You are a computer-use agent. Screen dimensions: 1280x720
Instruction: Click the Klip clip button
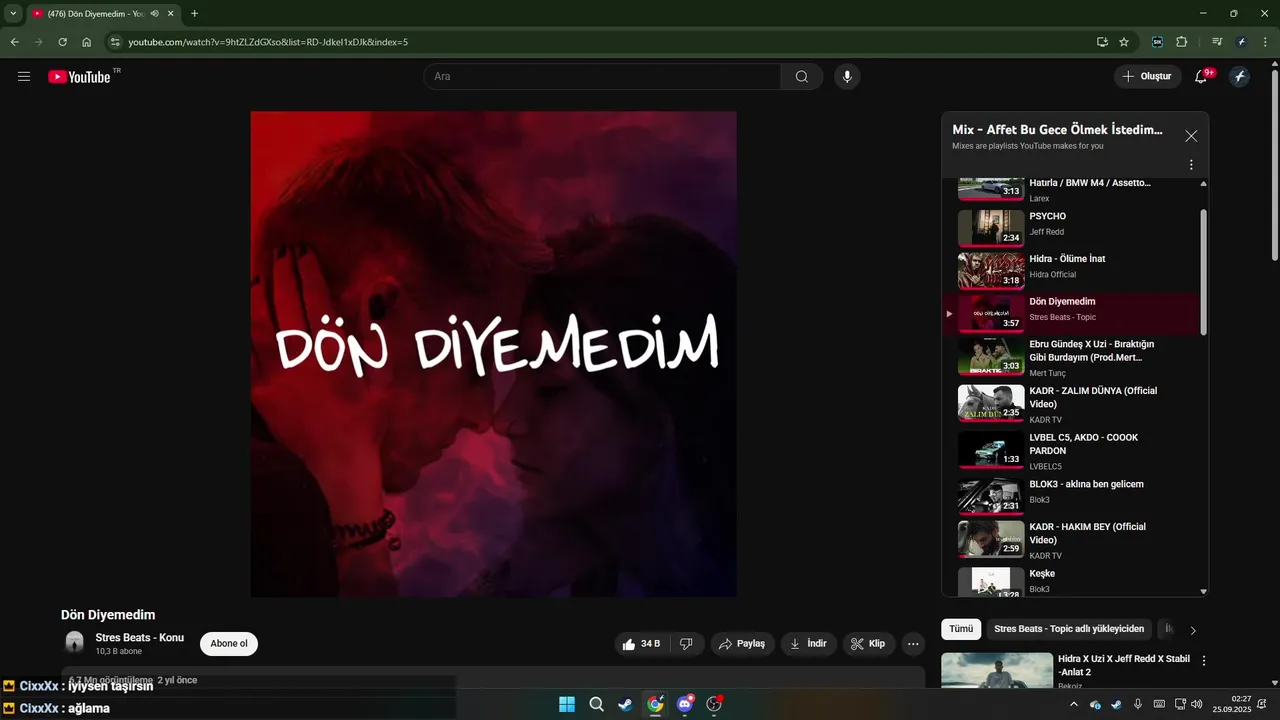point(869,644)
